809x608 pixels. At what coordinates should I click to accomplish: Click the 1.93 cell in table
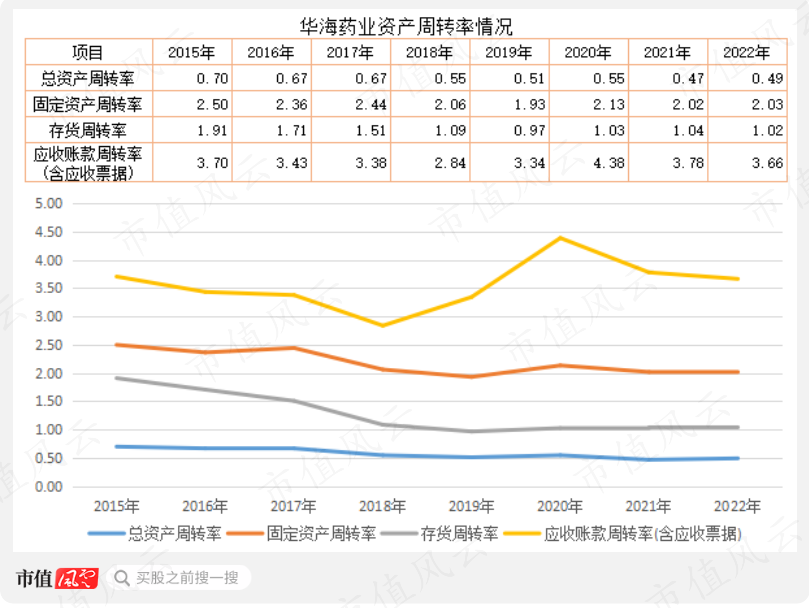click(510, 104)
